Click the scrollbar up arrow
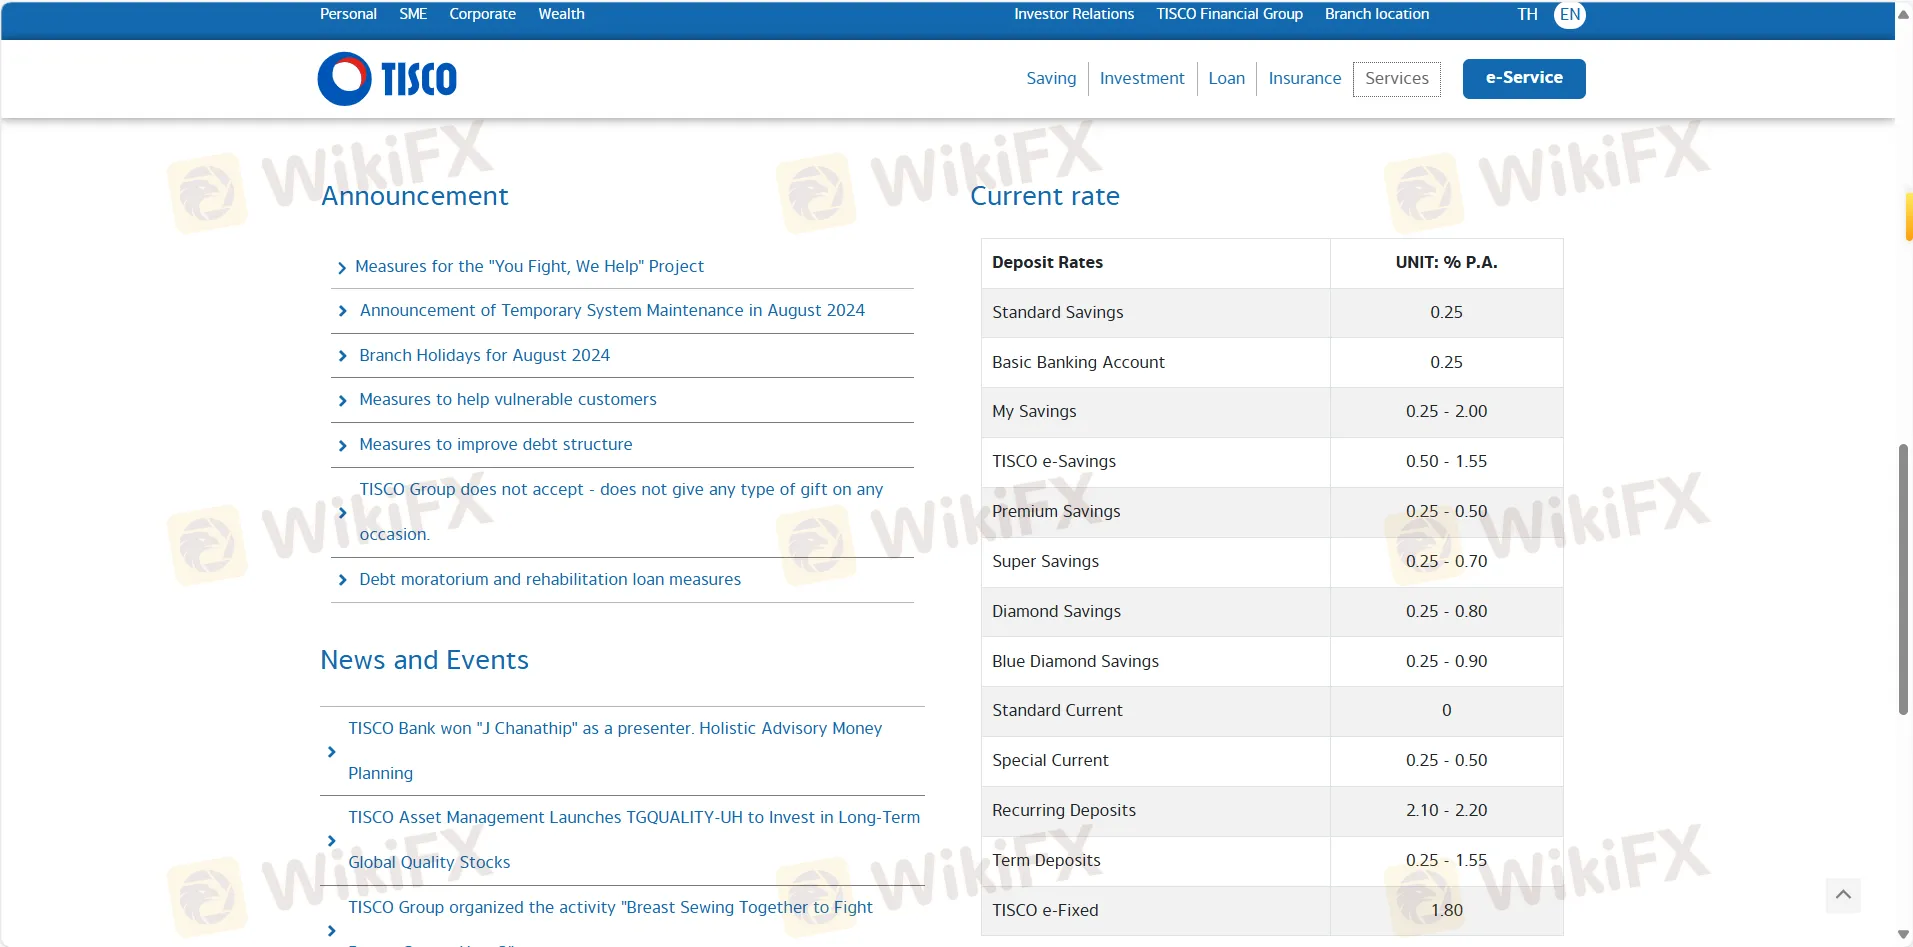Viewport: 1913px width, 947px height. coord(1901,13)
